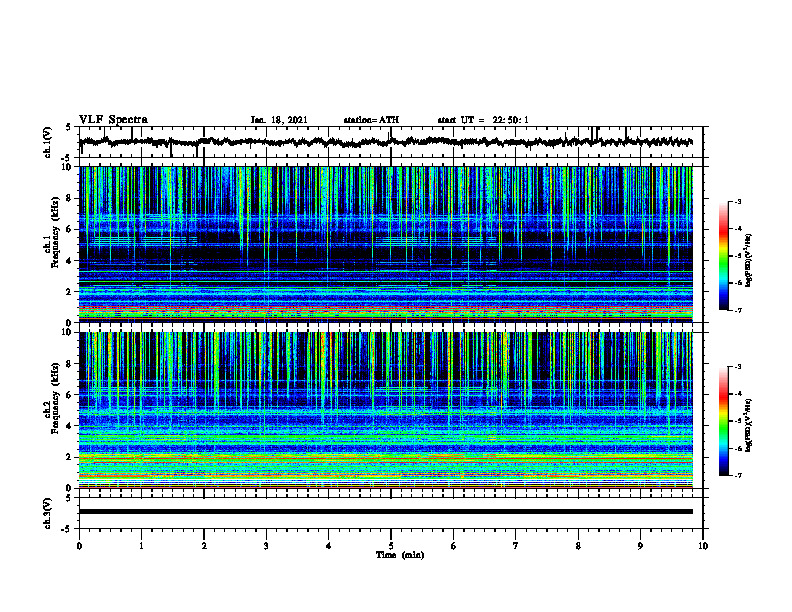Image resolution: width=792 pixels, height=612 pixels.
Task: Click the ch.1 spectrogram image
Action: (386, 244)
